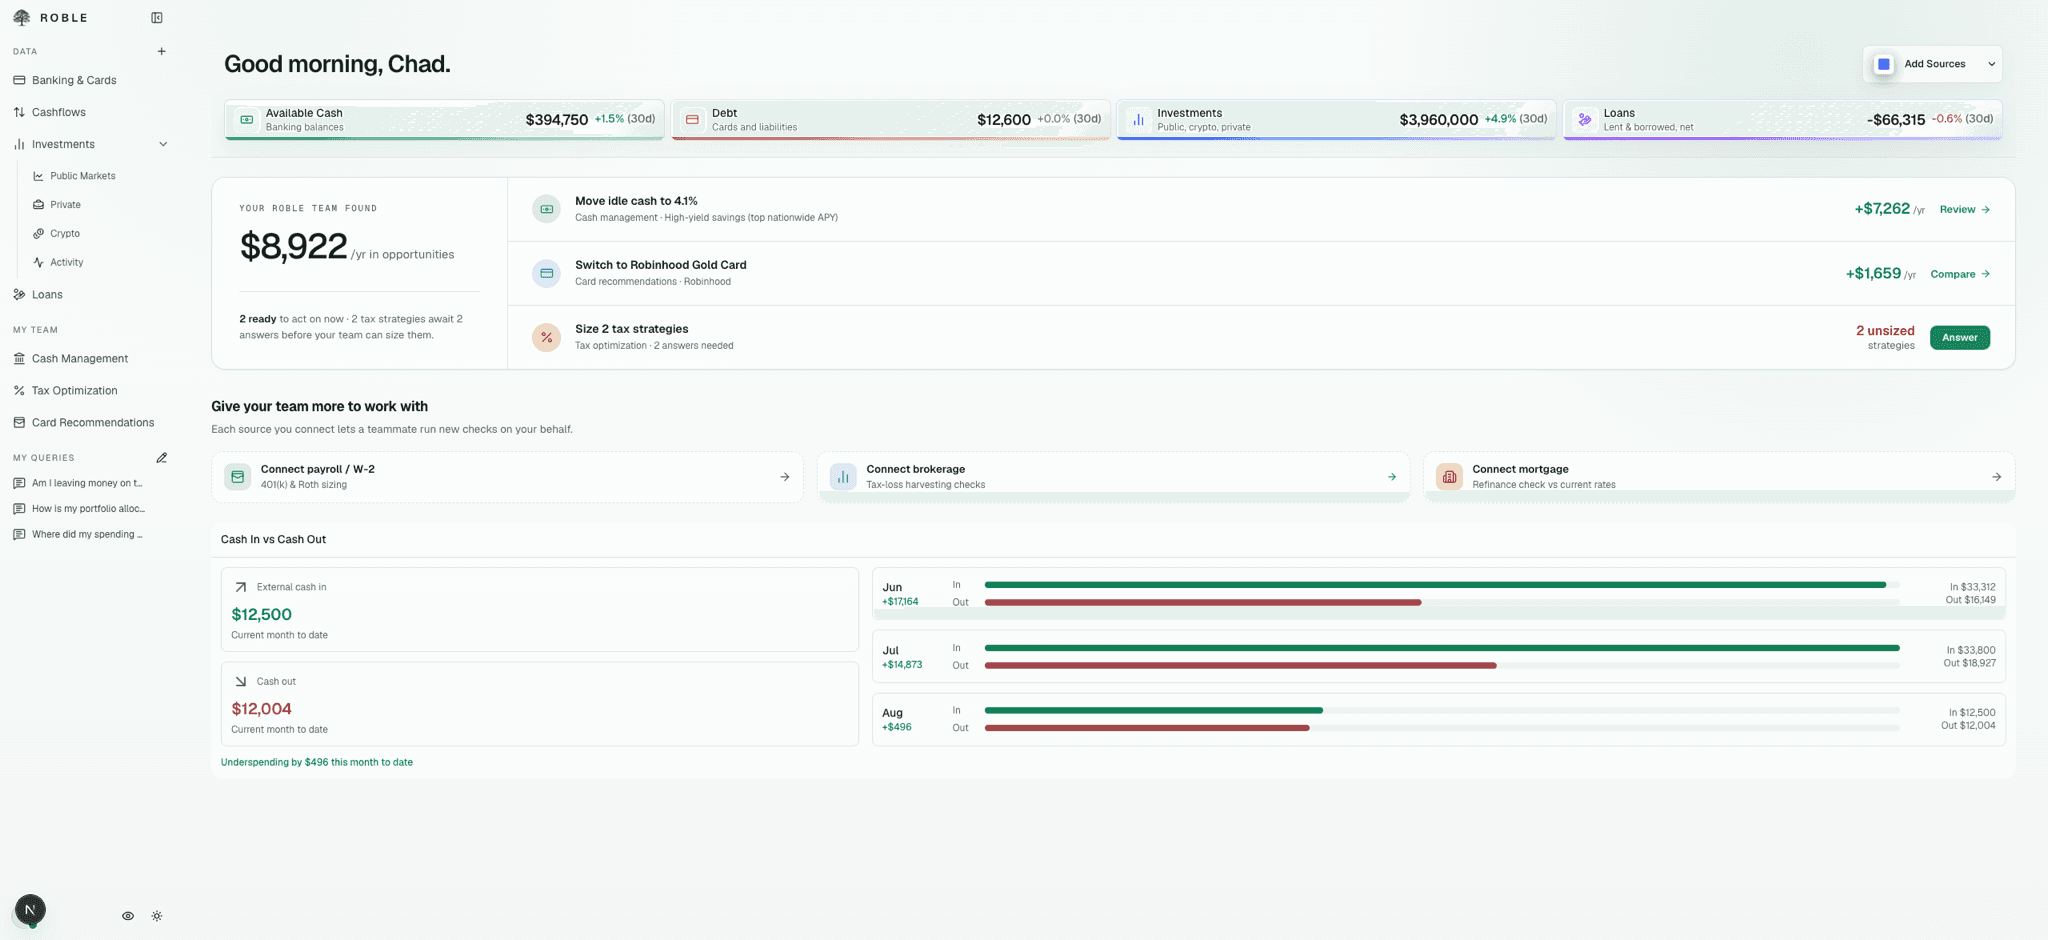Toggle the sun theme icon
This screenshot has height=940, width=2048.
157,916
